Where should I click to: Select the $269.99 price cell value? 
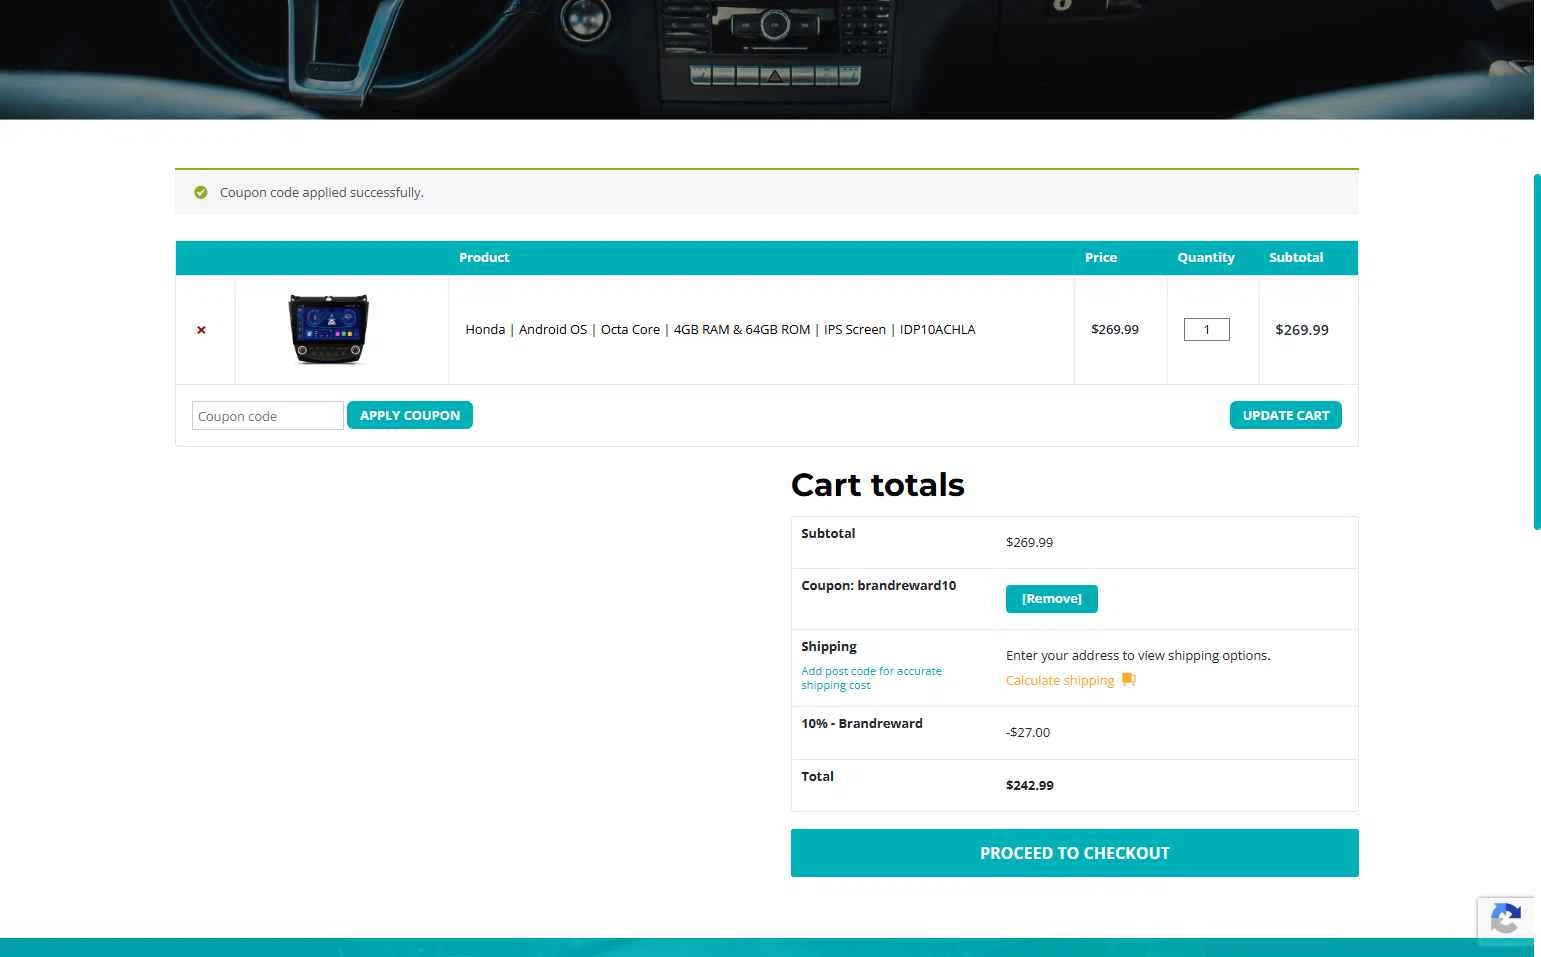pos(1115,329)
